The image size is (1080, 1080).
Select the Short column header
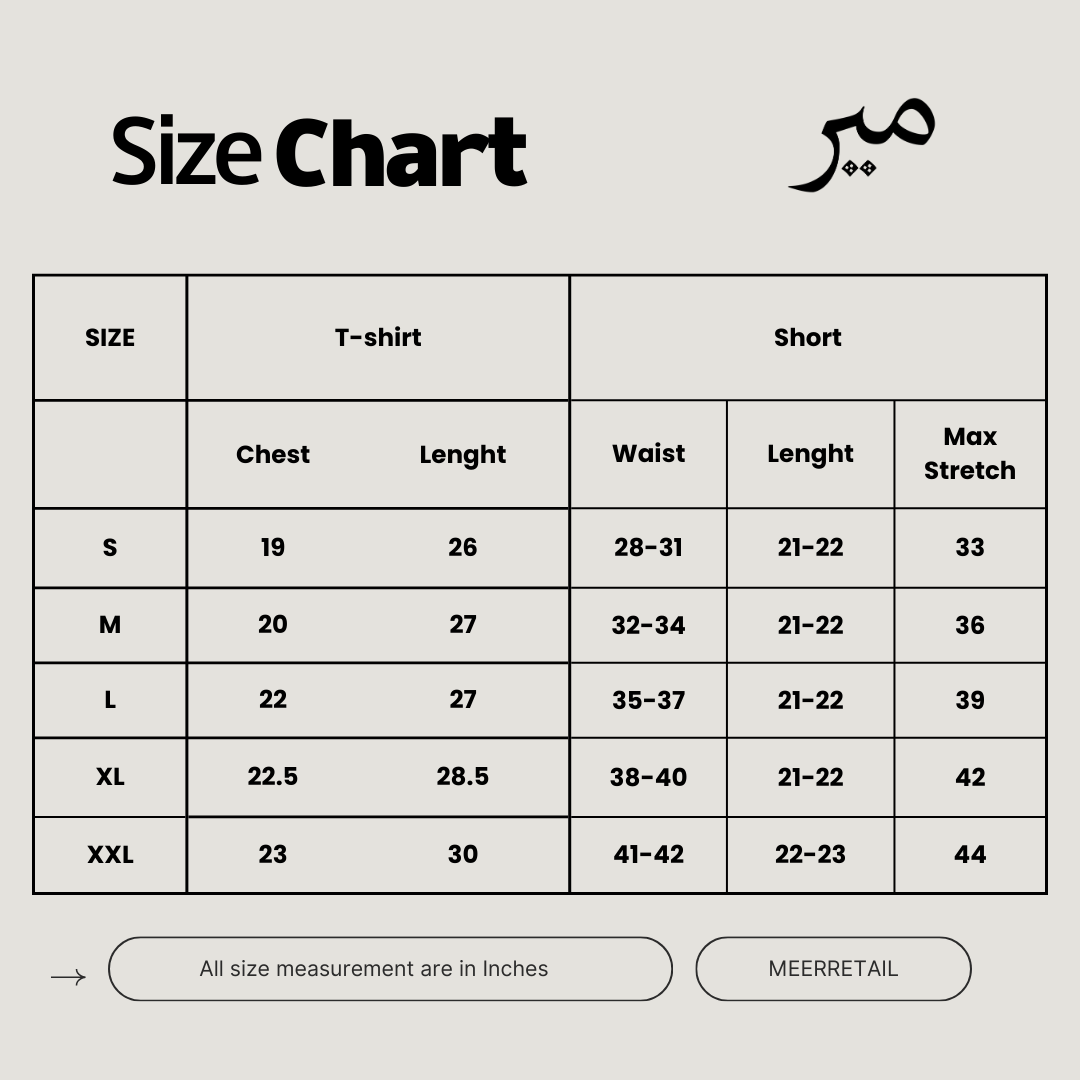tap(808, 337)
